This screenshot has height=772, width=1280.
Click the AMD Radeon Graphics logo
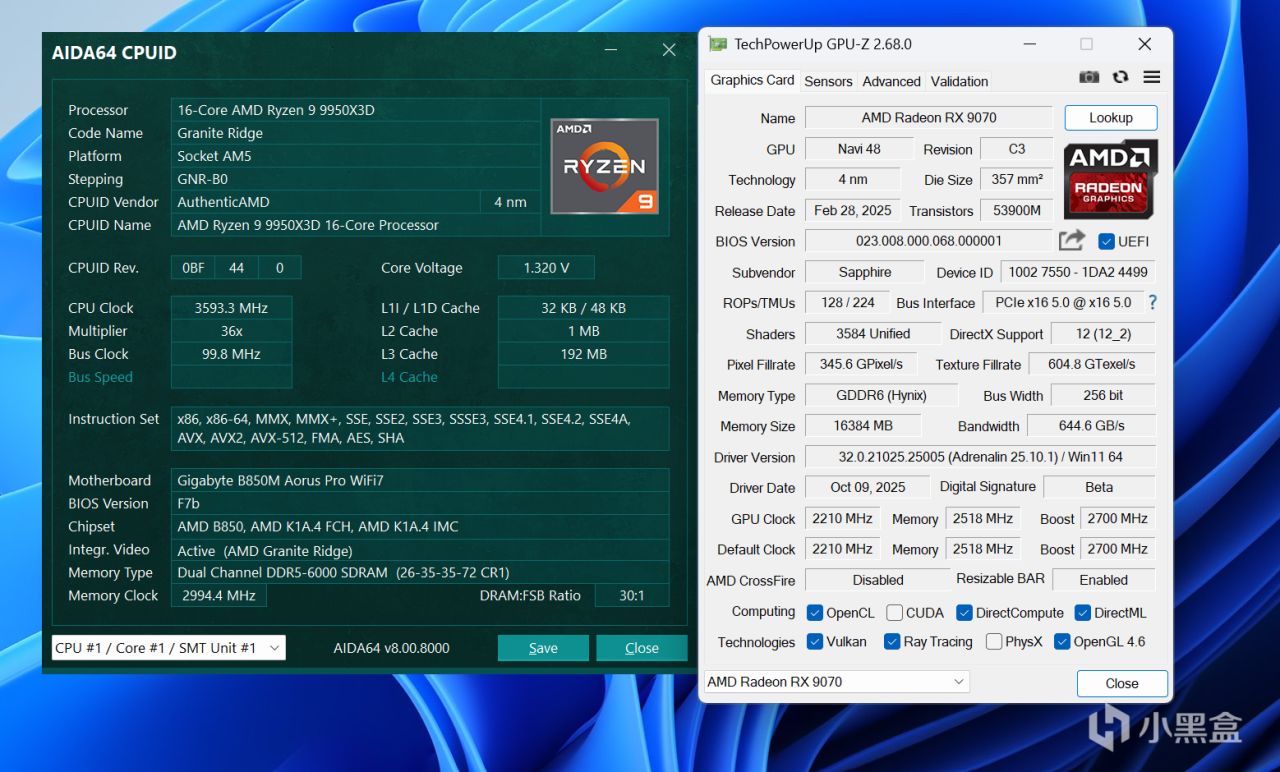[x=1111, y=180]
